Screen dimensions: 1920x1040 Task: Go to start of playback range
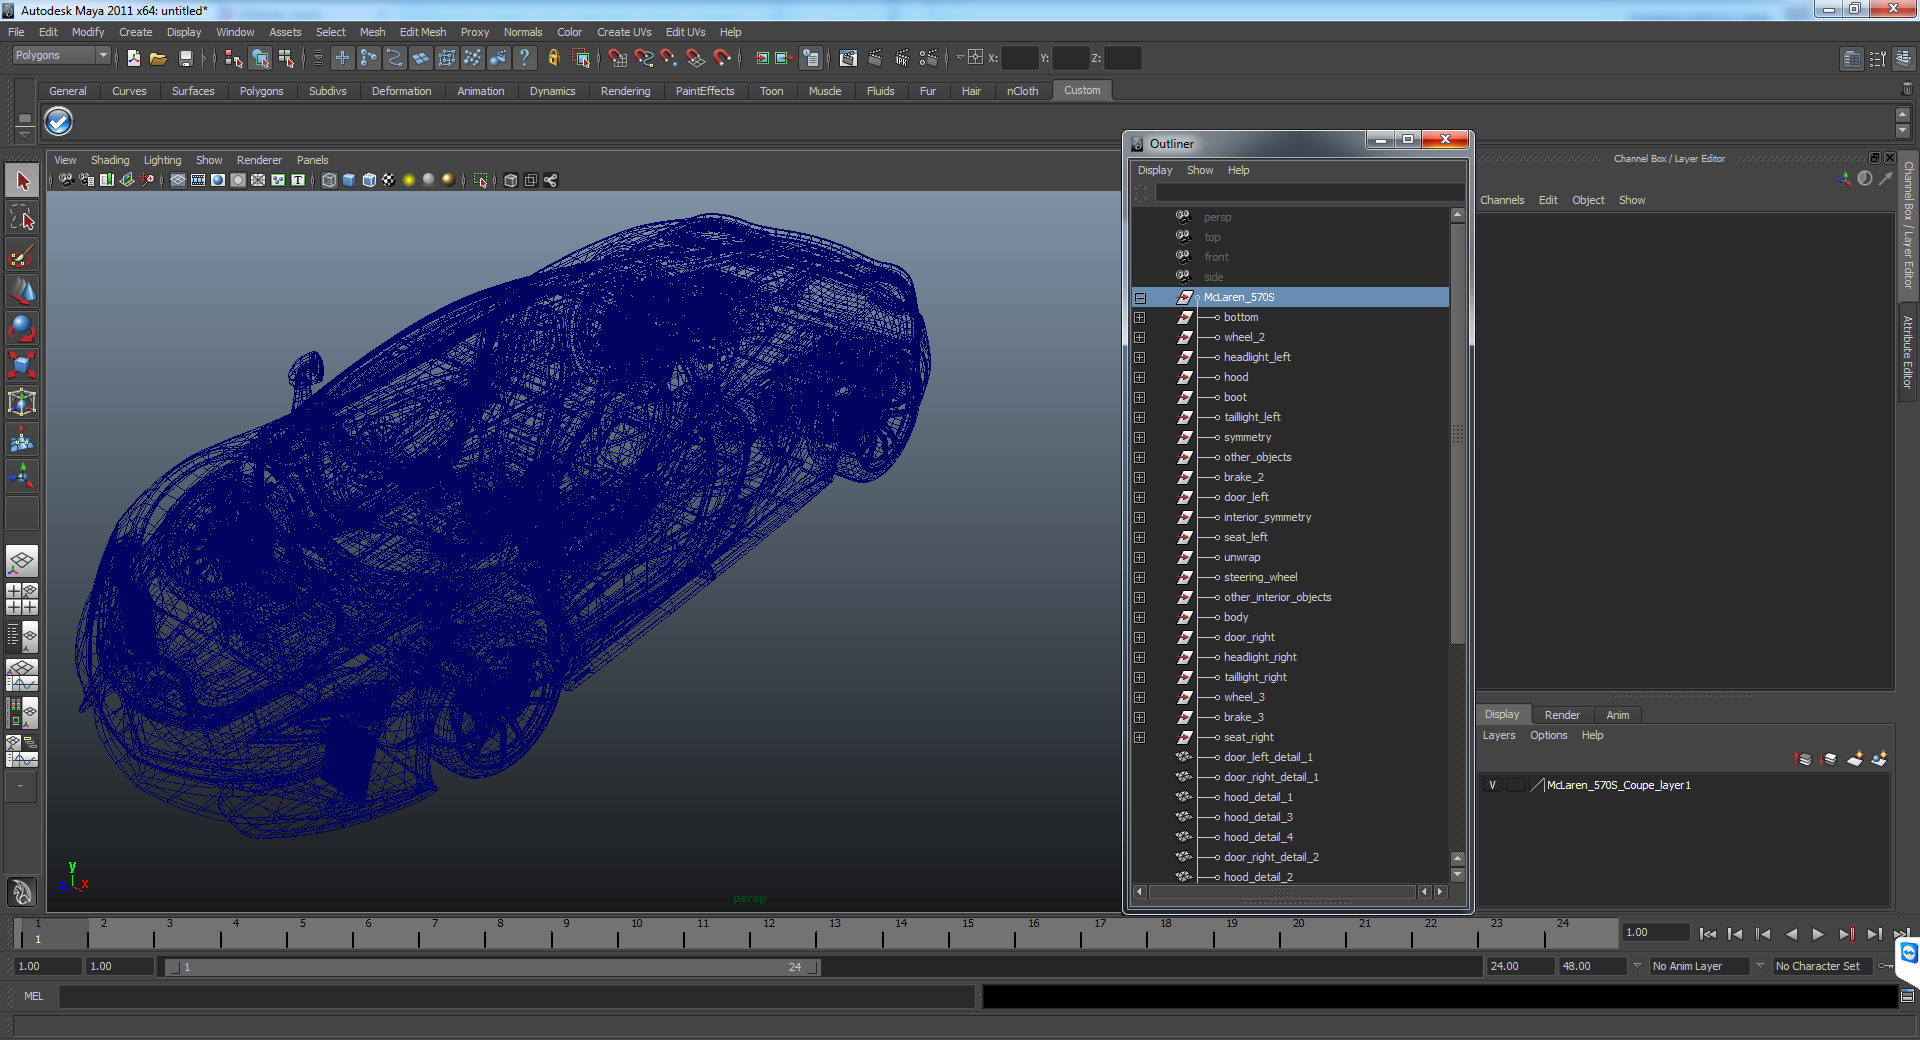tap(1708, 934)
